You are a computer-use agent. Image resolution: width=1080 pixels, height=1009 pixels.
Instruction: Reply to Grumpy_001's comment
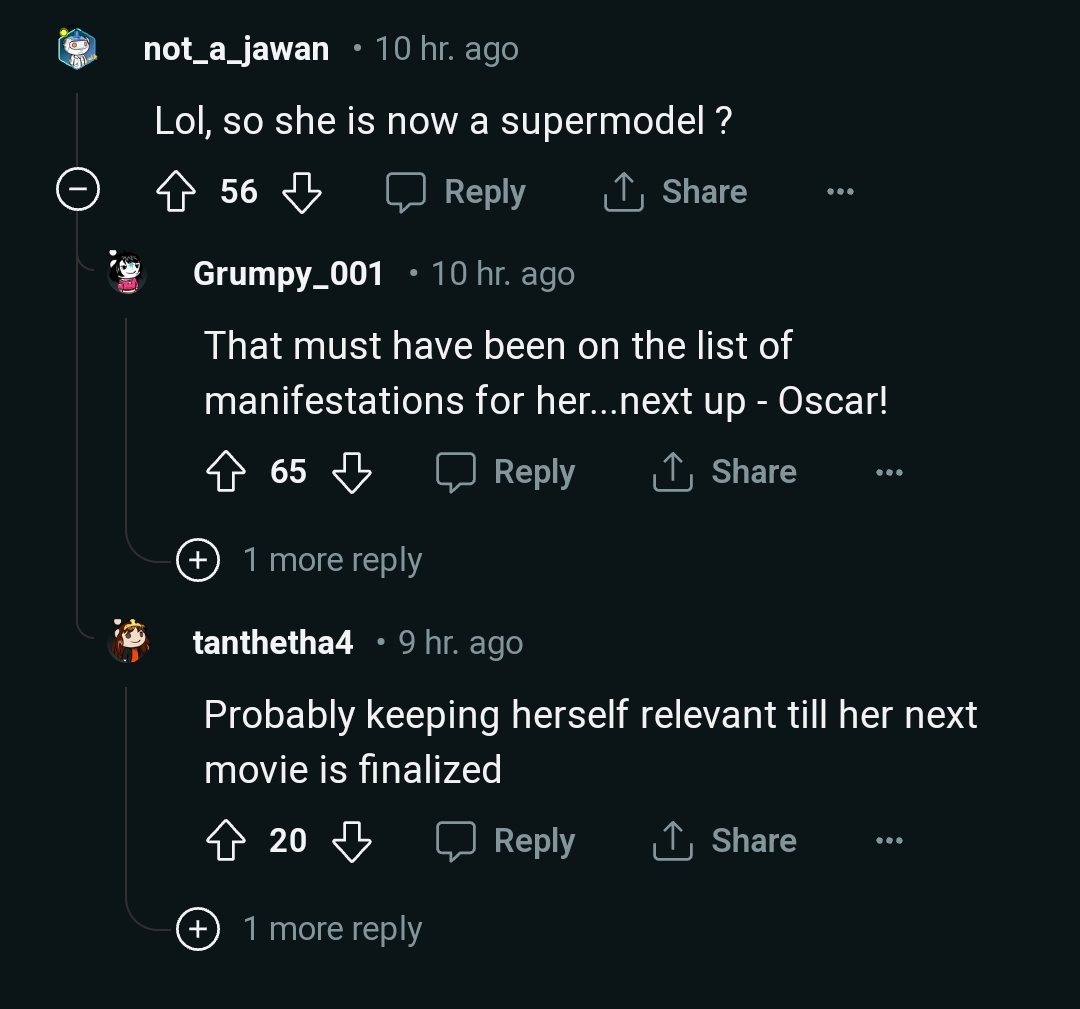click(x=506, y=472)
